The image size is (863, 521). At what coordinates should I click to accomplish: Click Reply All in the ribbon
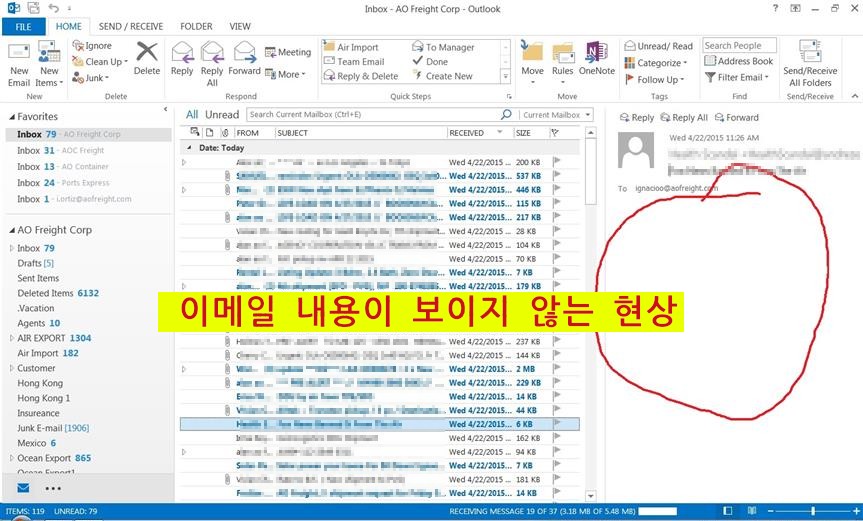click(x=212, y=64)
